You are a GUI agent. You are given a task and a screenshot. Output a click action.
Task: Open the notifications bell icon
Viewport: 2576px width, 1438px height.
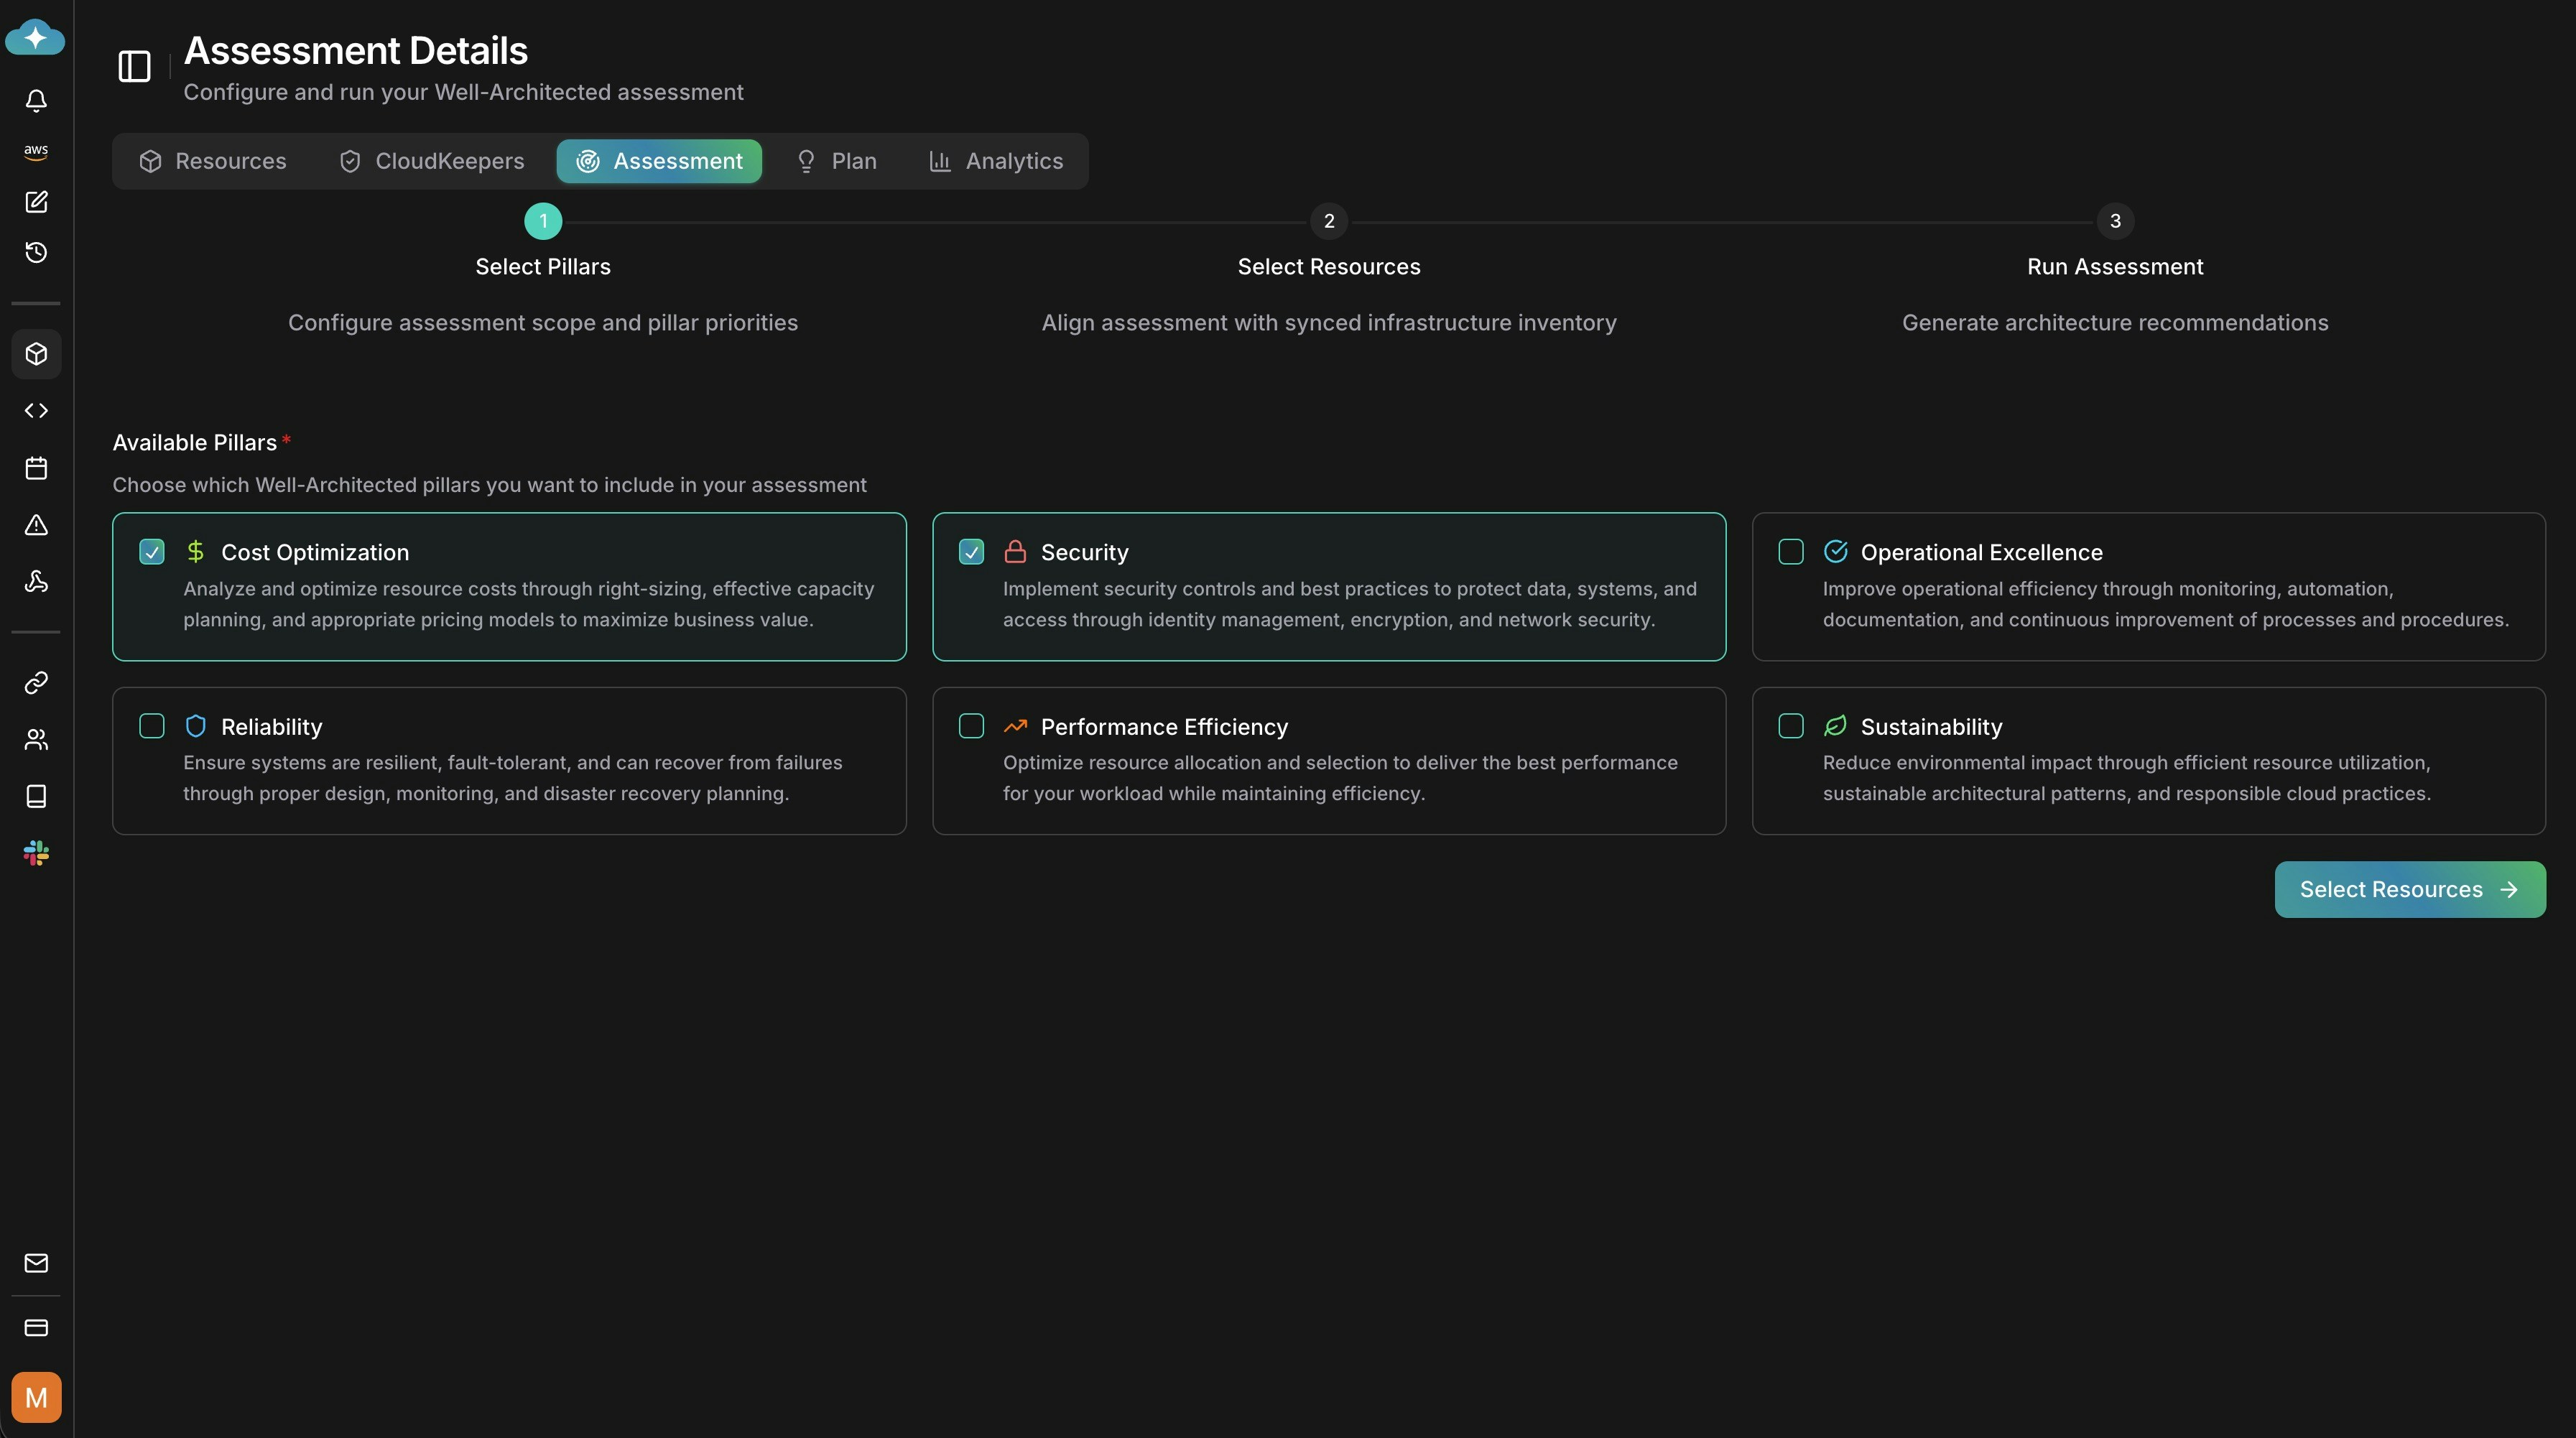click(36, 100)
